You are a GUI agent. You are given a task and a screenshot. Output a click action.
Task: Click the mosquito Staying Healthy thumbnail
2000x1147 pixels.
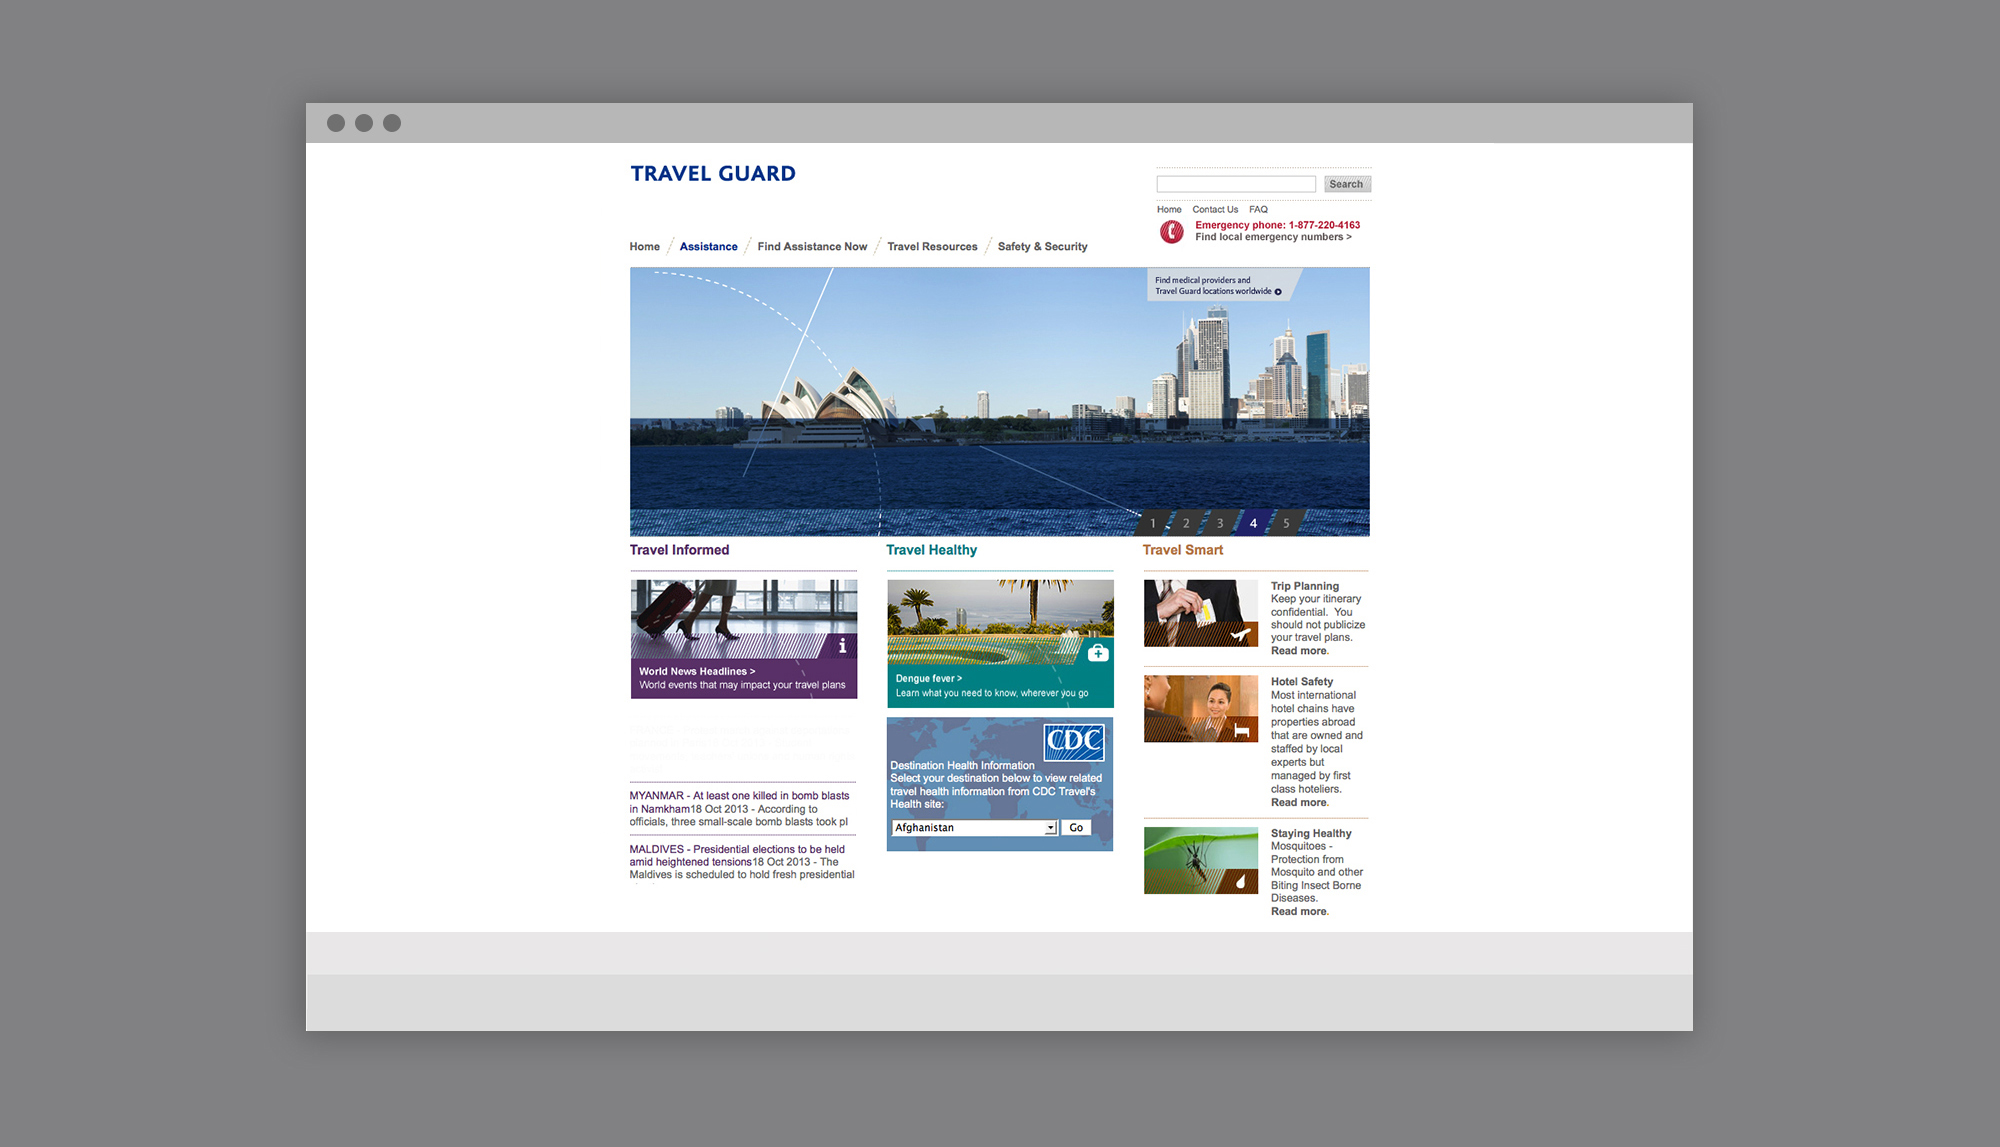1201,860
